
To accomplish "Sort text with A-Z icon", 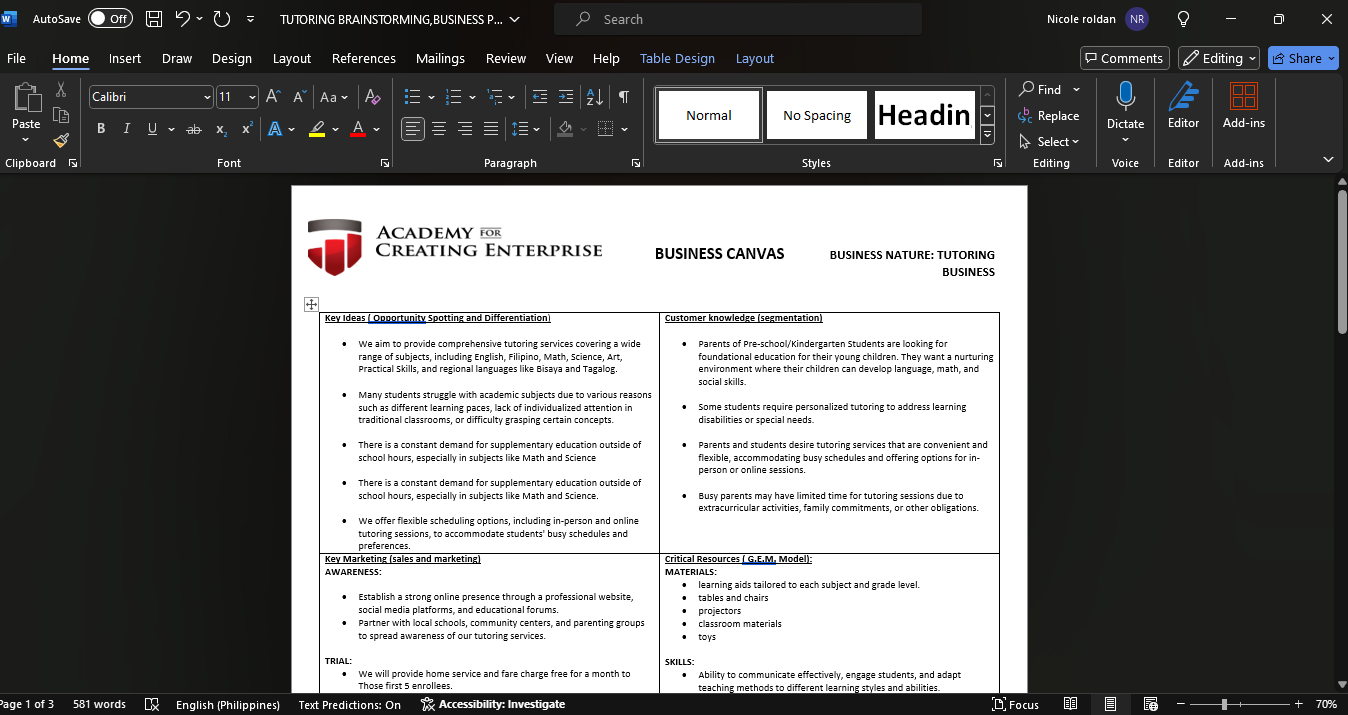I will [x=594, y=97].
